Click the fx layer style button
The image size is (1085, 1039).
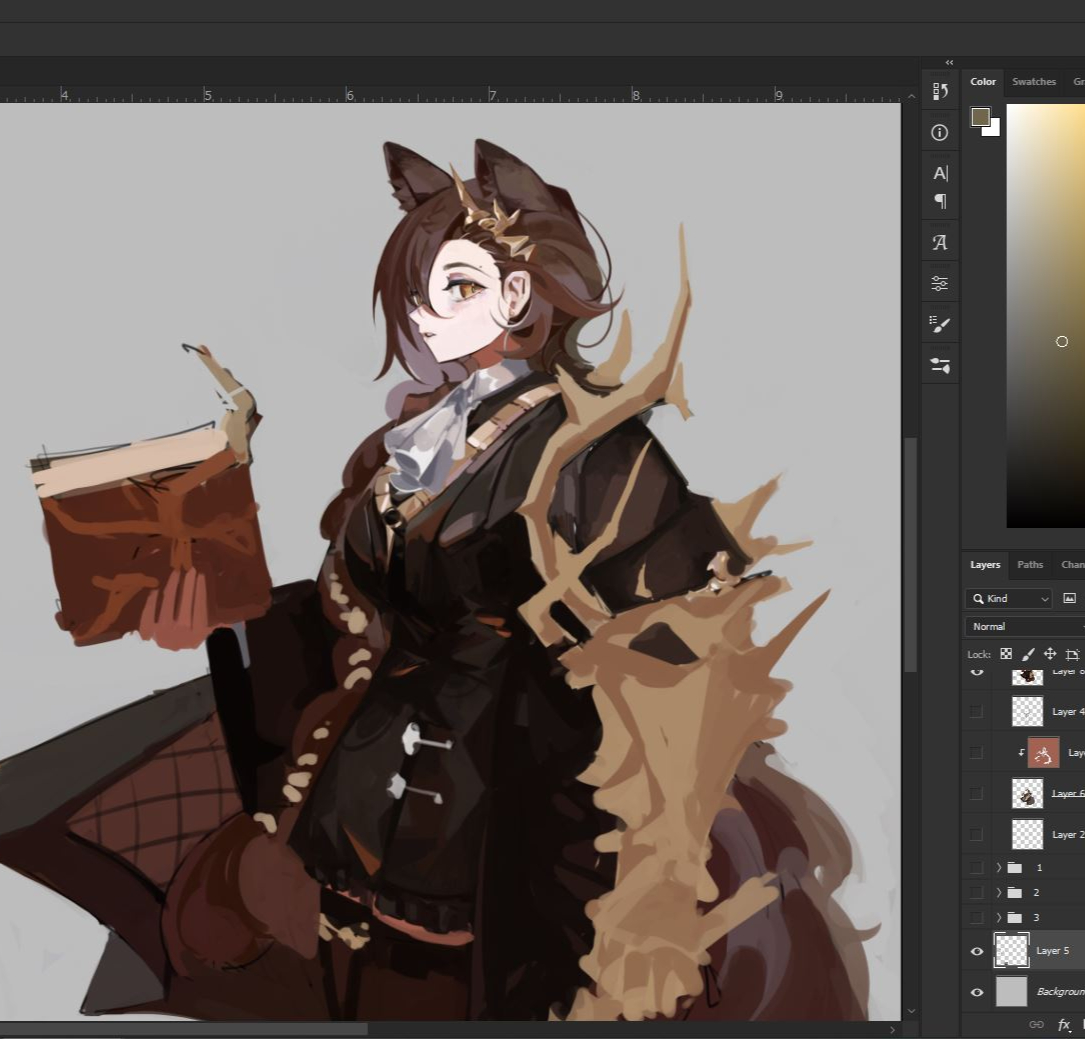1064,1025
